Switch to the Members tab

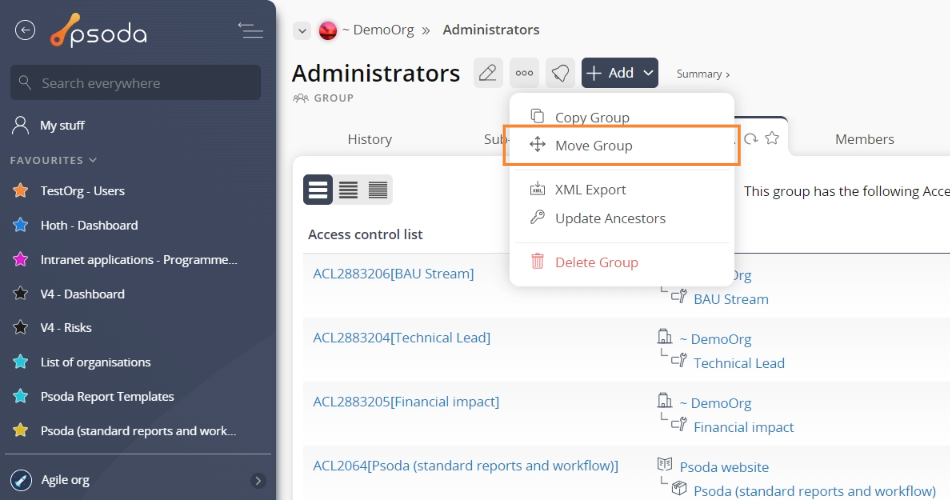click(x=864, y=139)
